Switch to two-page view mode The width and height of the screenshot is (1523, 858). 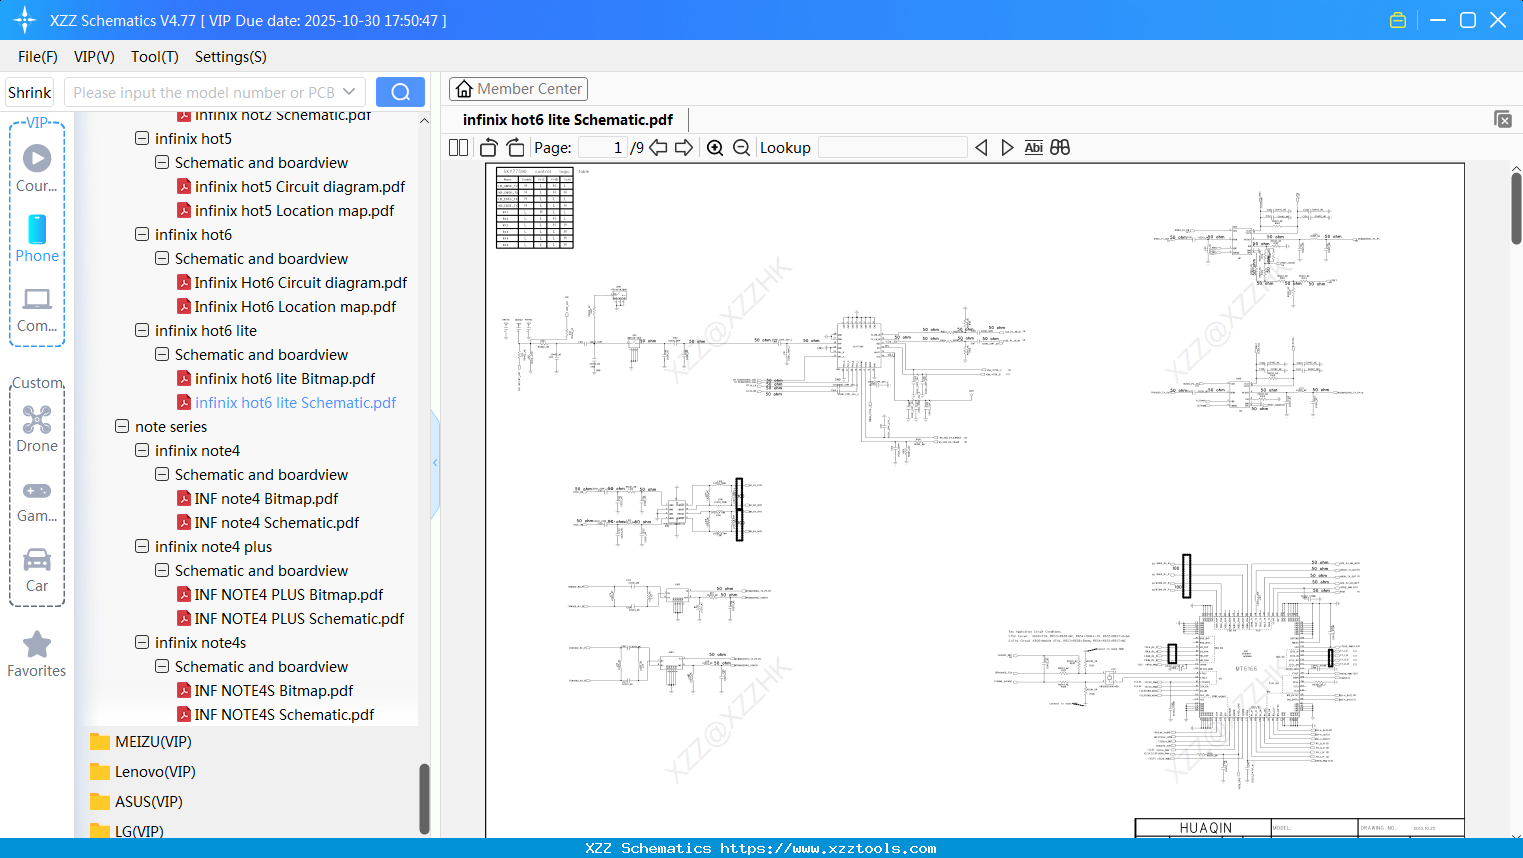[457, 147]
